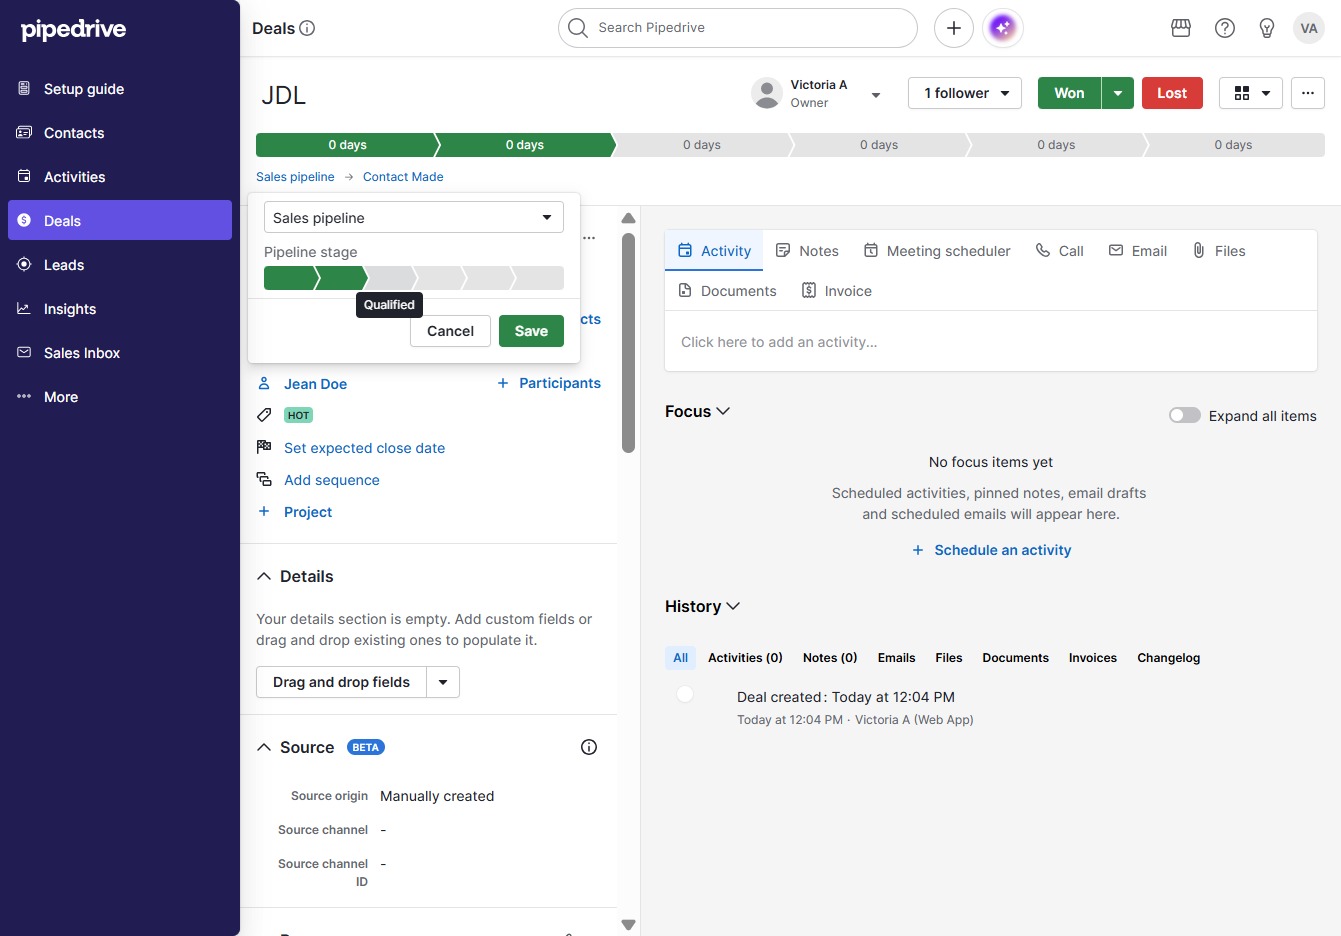Viewport: 1341px width, 936px height.
Task: Switch to the Email tab
Action: pyautogui.click(x=1138, y=251)
